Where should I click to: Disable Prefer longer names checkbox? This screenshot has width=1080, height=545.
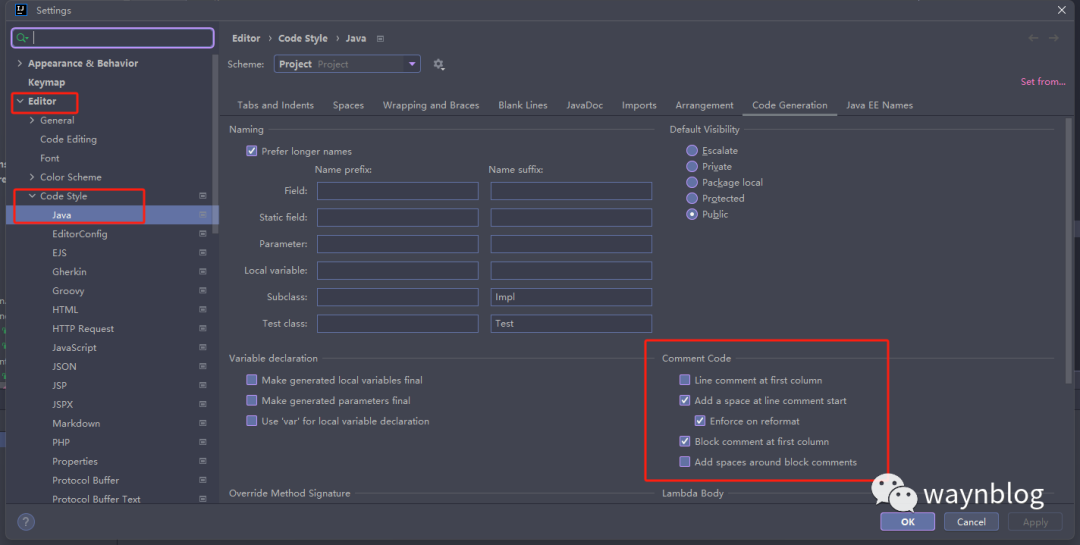251,151
